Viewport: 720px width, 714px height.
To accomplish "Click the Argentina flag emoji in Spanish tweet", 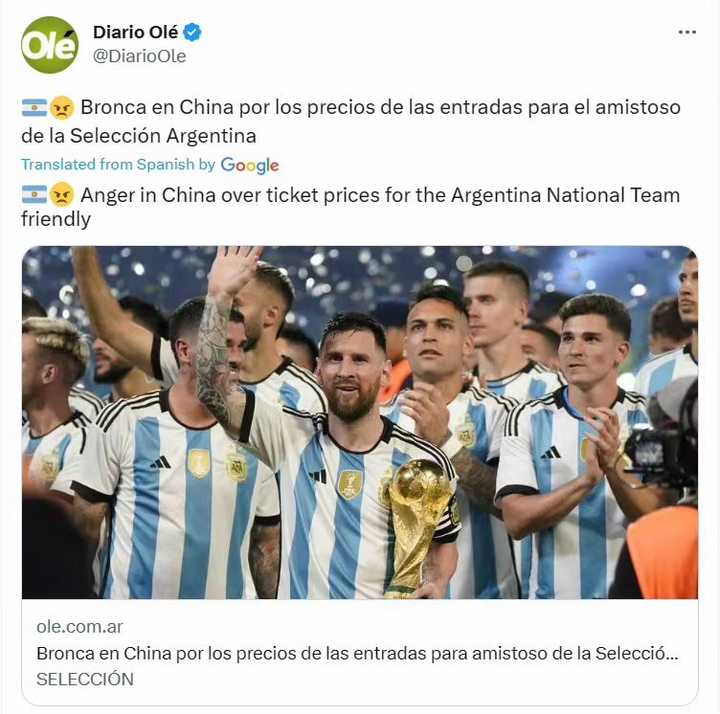I will (x=34, y=108).
